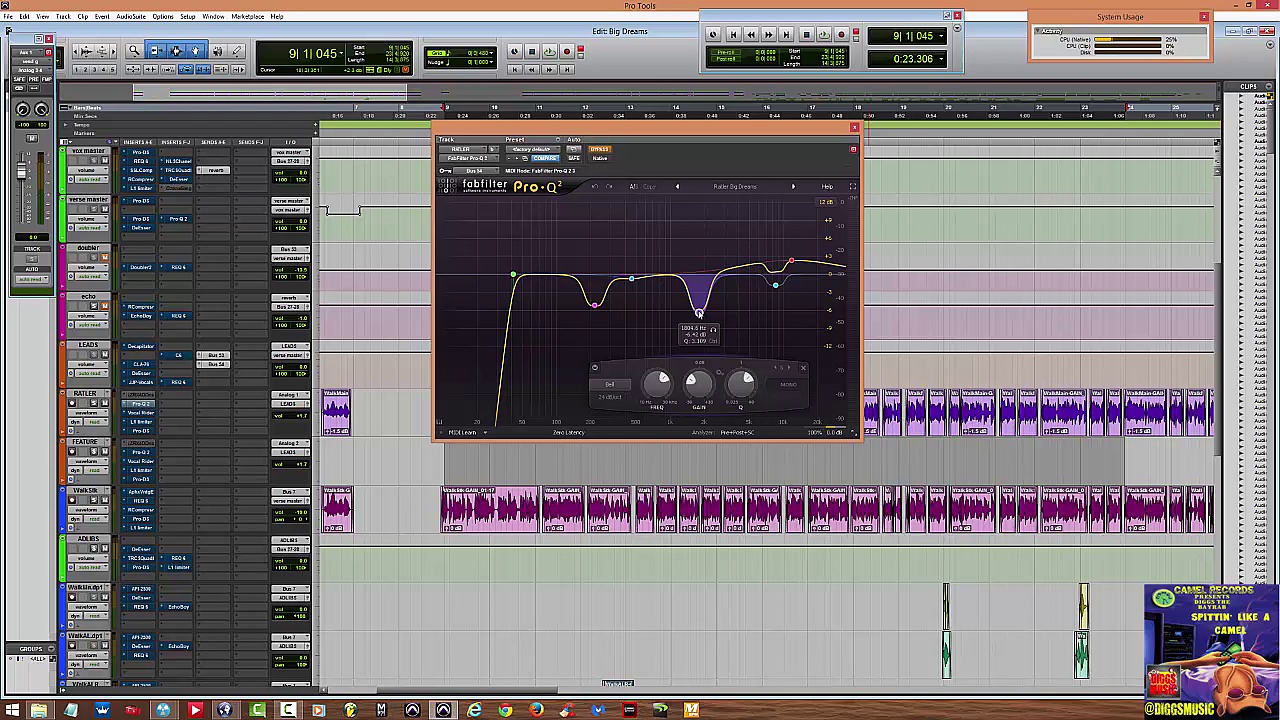Toggle the selected band power button
1280x720 pixels.
pyautogui.click(x=595, y=368)
